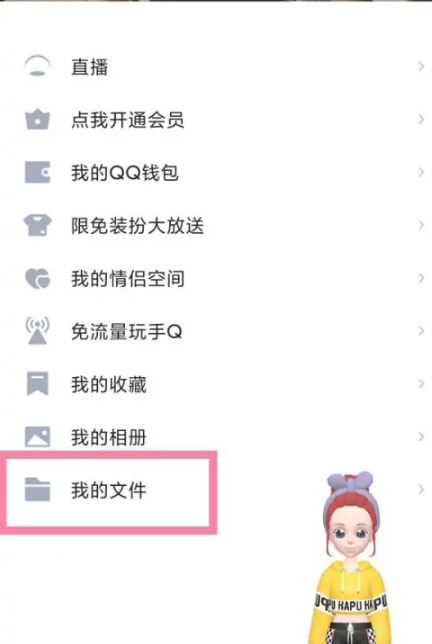Tap the double-heart couple space icon
Image resolution: width=432 pixels, height=644 pixels.
click(x=37, y=278)
